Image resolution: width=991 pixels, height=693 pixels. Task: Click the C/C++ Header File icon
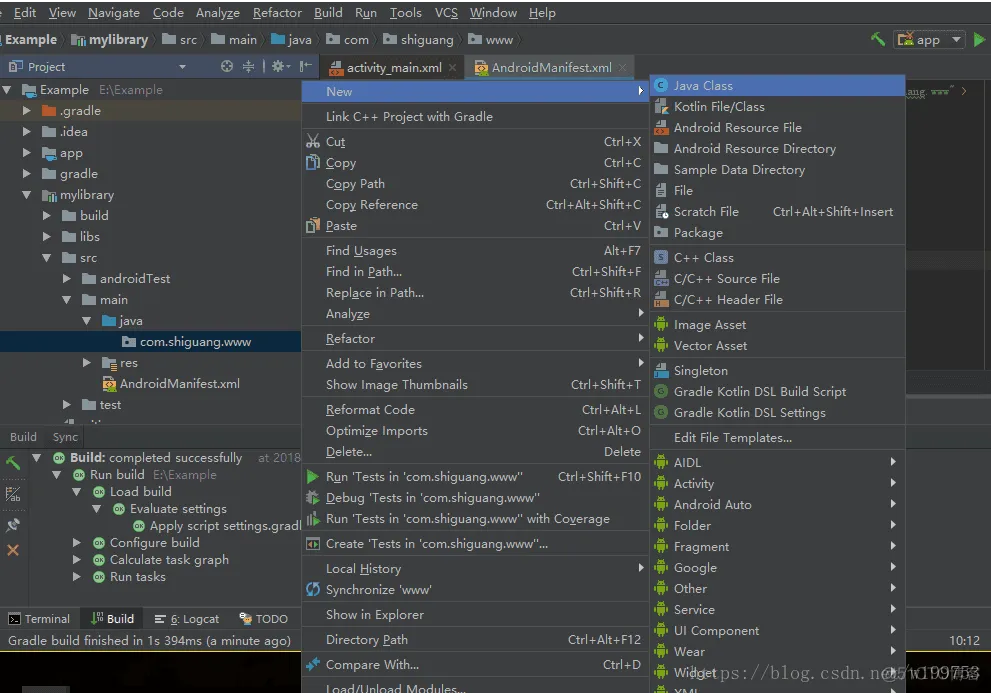tap(661, 300)
